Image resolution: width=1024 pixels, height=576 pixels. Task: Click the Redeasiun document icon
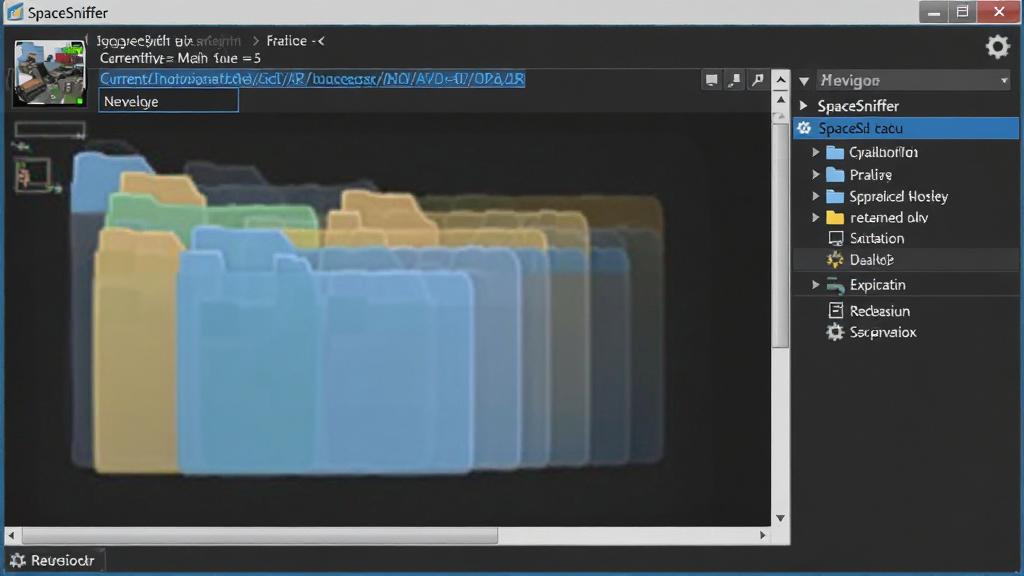point(835,311)
